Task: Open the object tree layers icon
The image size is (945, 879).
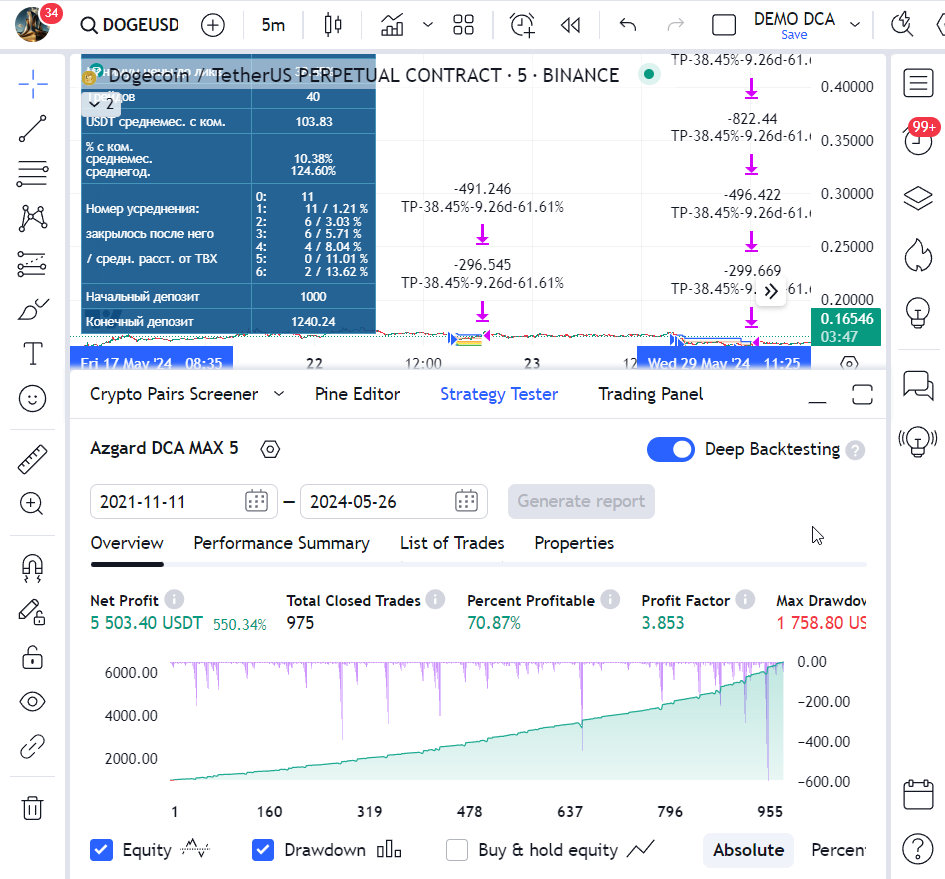Action: point(918,198)
